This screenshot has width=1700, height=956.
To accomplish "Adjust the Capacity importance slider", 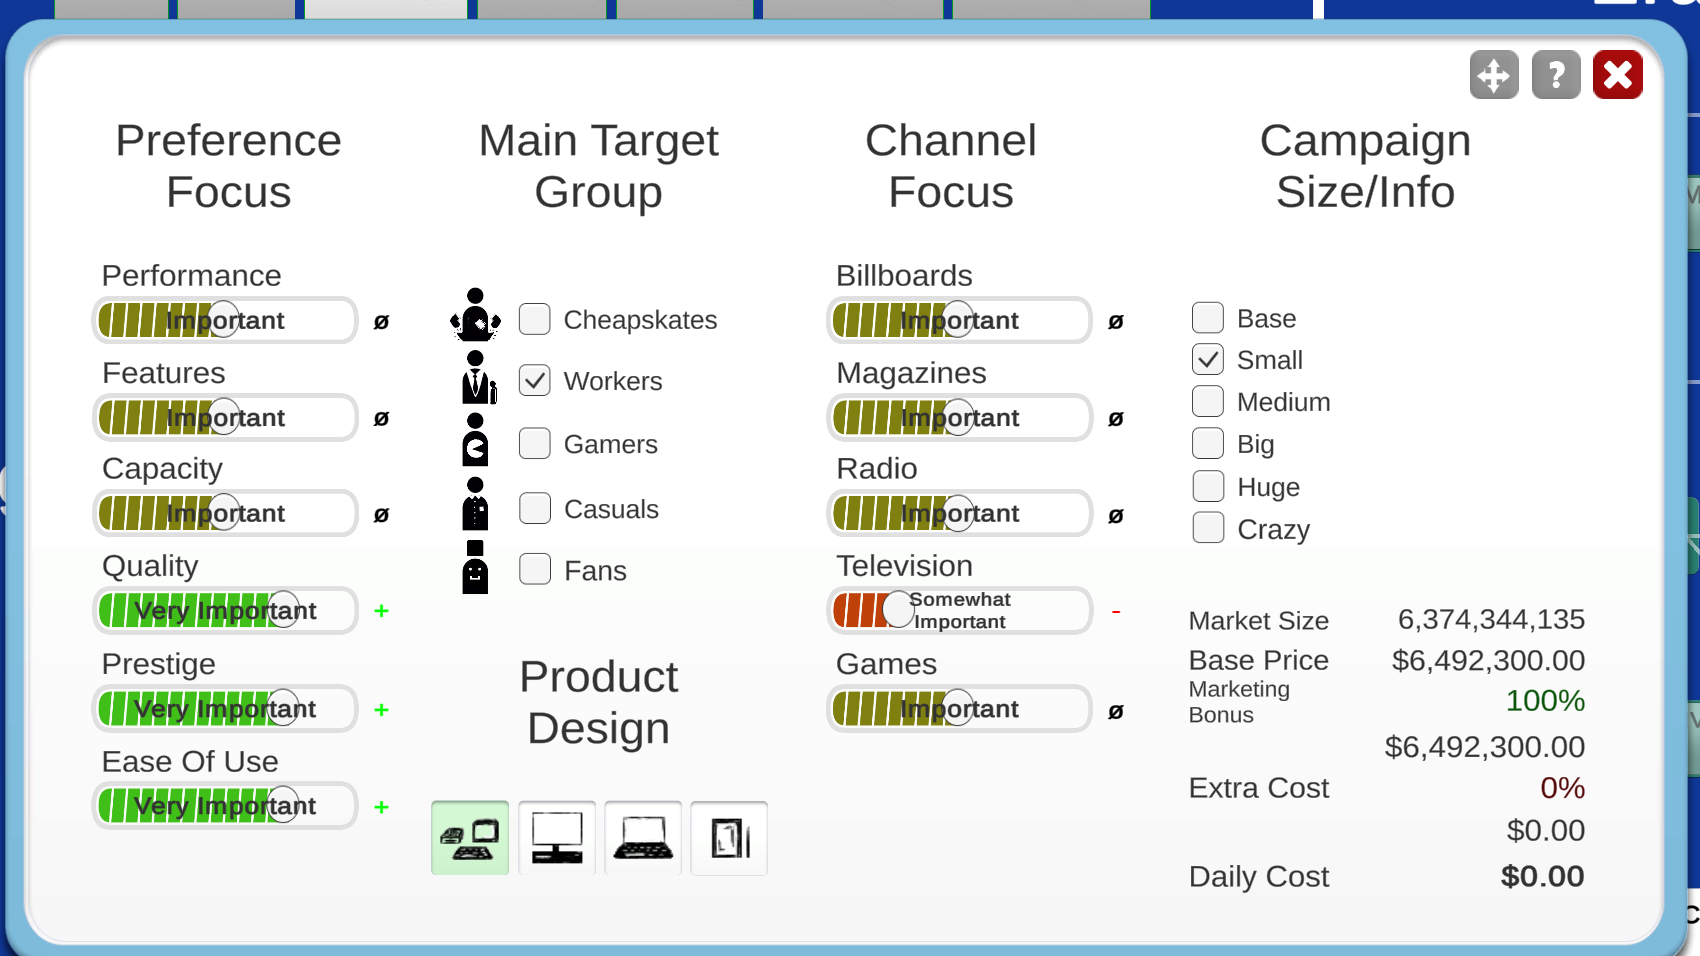I will [225, 513].
